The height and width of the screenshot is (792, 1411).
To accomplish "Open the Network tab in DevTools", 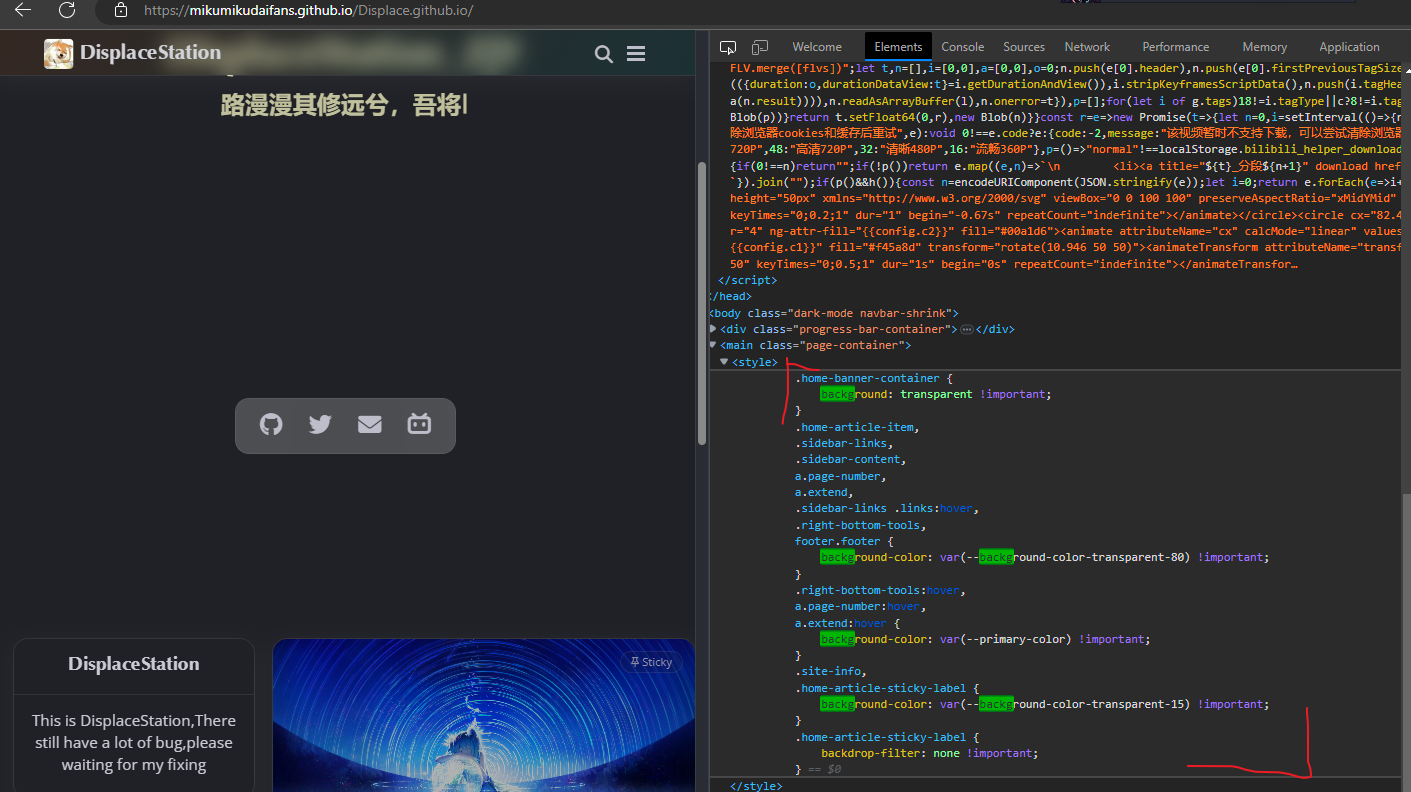I will pos(1087,47).
